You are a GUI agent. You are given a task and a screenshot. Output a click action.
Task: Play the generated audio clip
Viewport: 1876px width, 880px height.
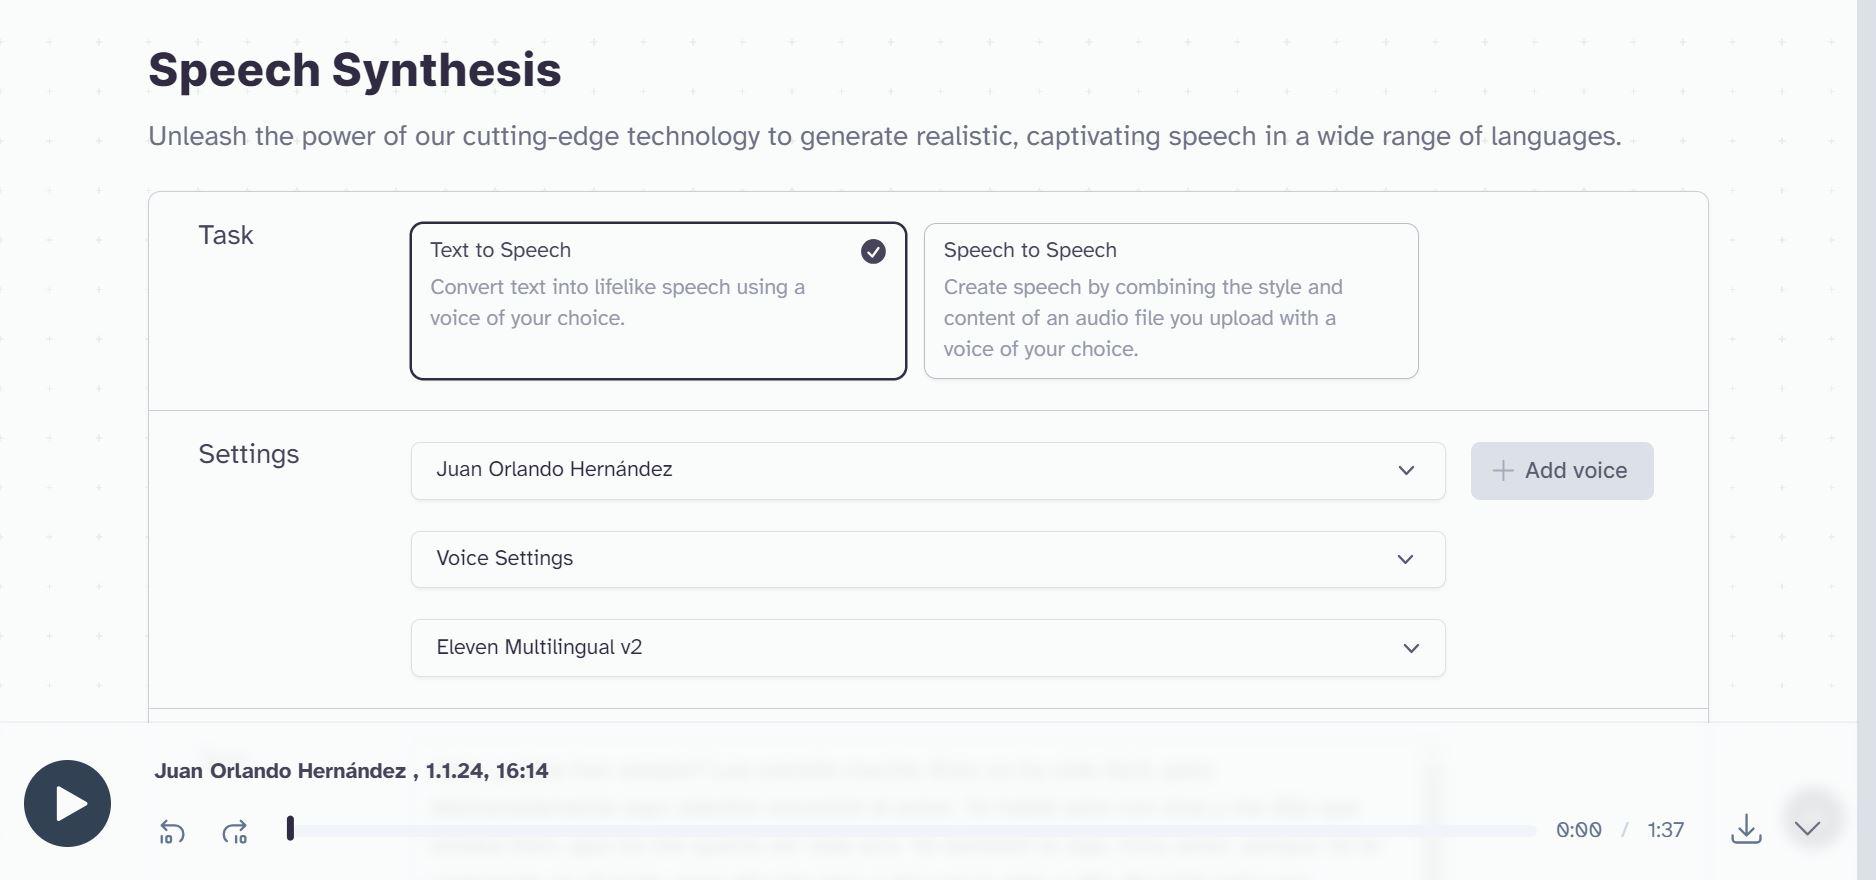coord(67,803)
